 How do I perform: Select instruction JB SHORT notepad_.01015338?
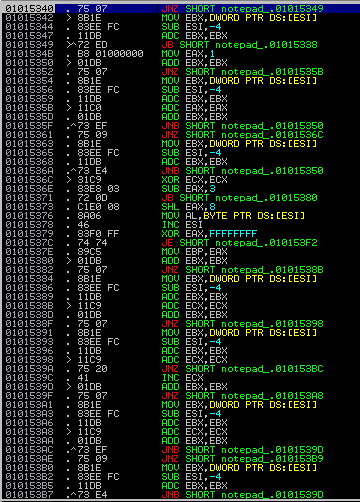pos(239,44)
